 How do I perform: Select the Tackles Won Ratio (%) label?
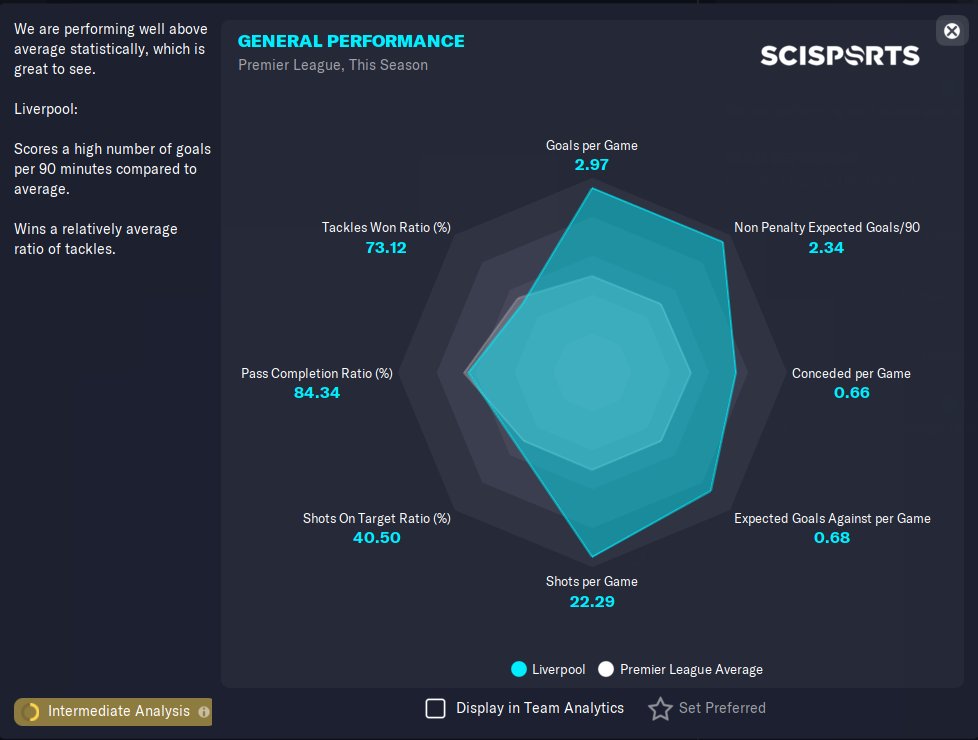pyautogui.click(x=386, y=227)
